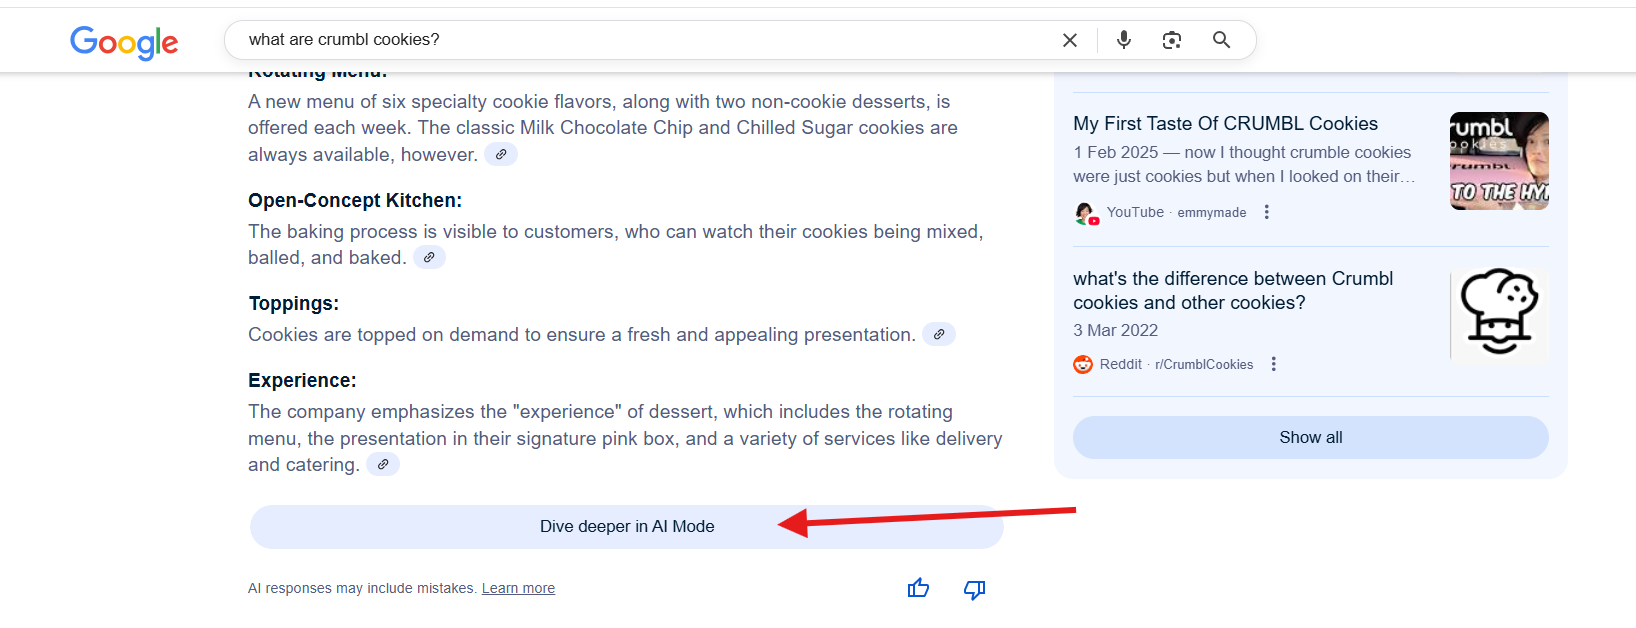Open My First Taste Of CRUMBL Cookies
This screenshot has width=1636, height=628.
pyautogui.click(x=1225, y=124)
